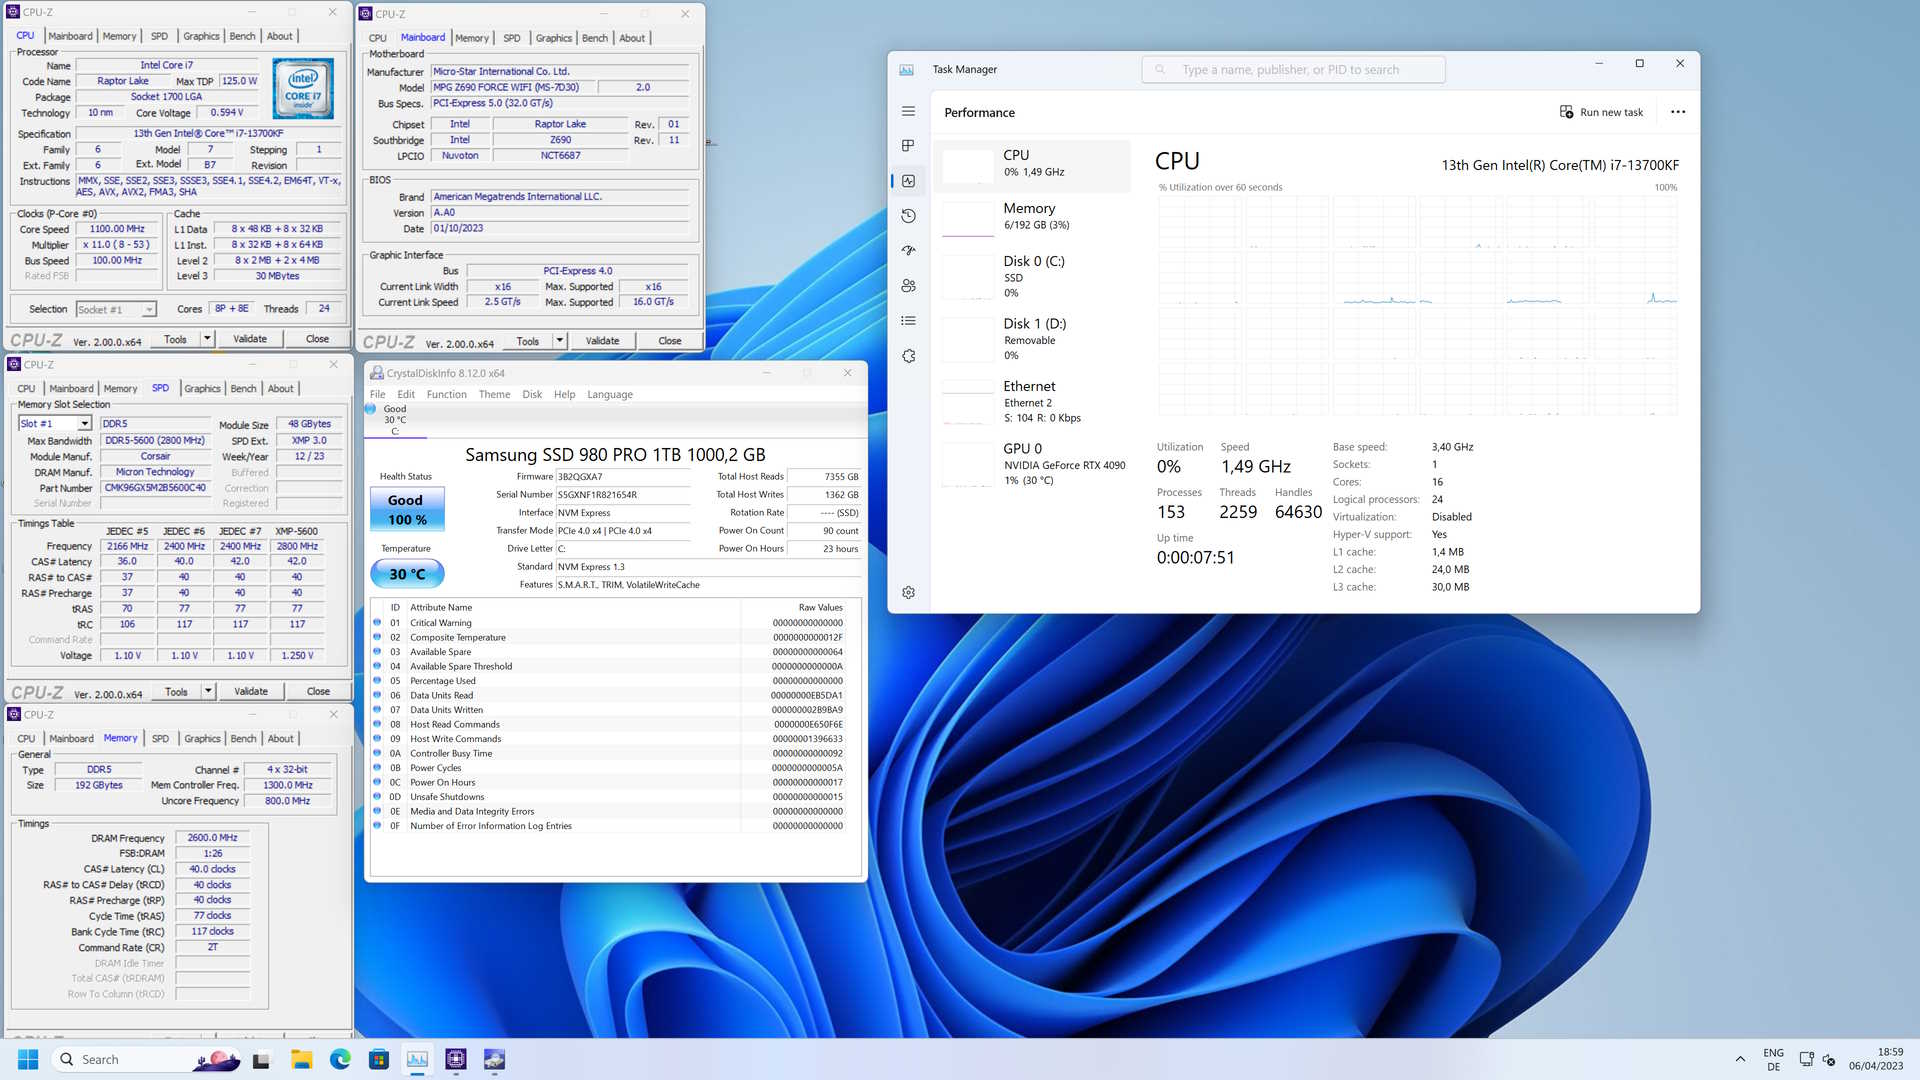Open Task Manager more options ellipsis

pos(1678,112)
